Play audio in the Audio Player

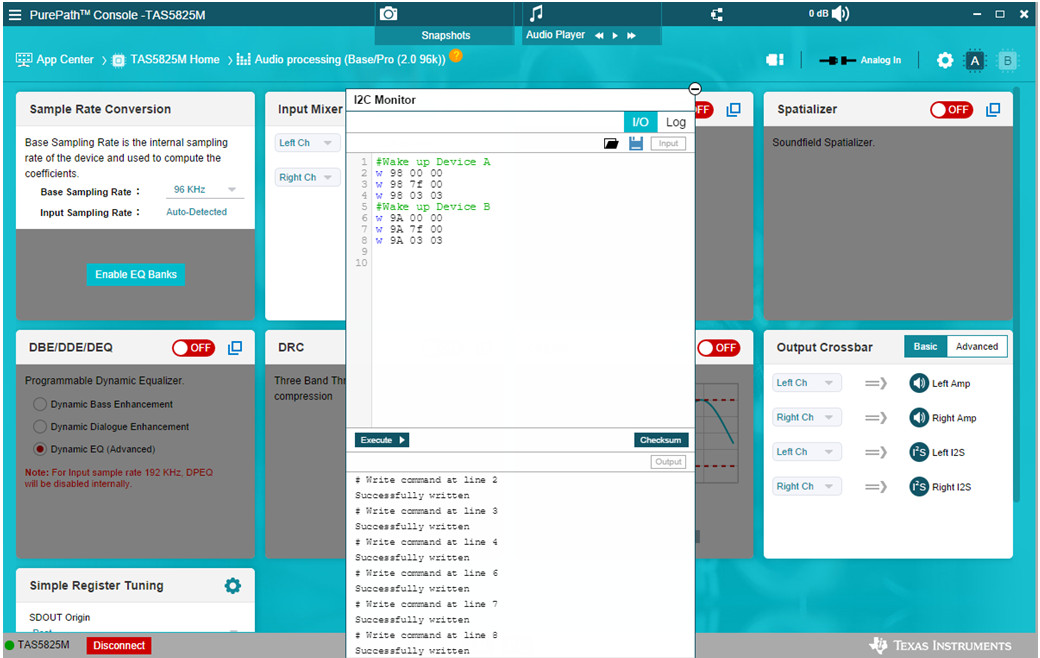615,36
